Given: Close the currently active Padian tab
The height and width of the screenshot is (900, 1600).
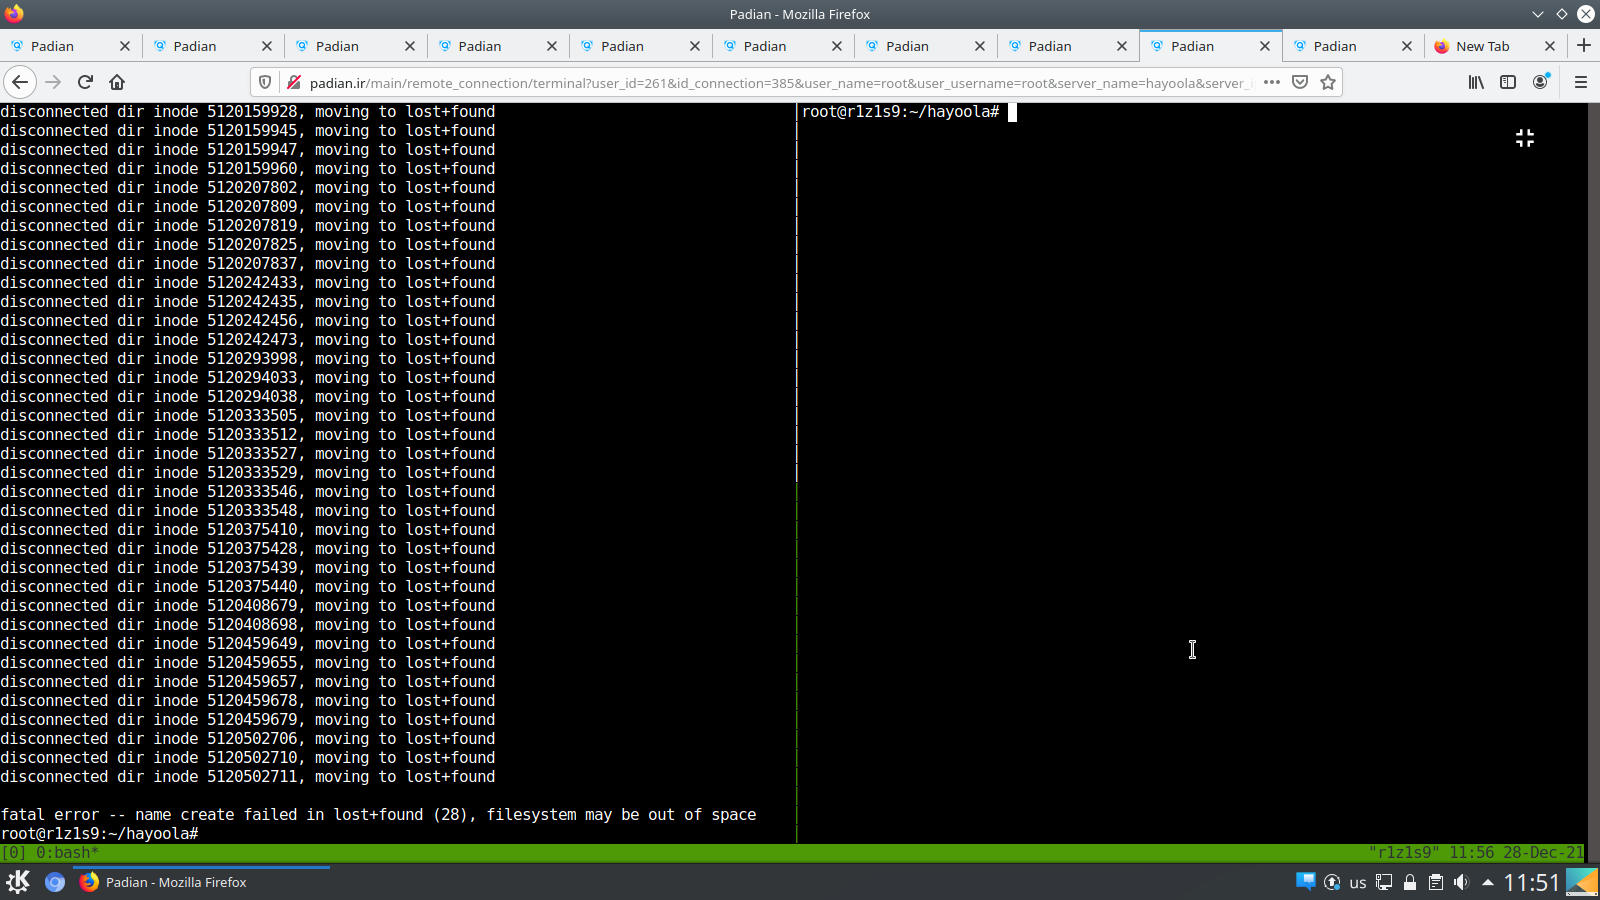Looking at the screenshot, I should tap(1265, 46).
